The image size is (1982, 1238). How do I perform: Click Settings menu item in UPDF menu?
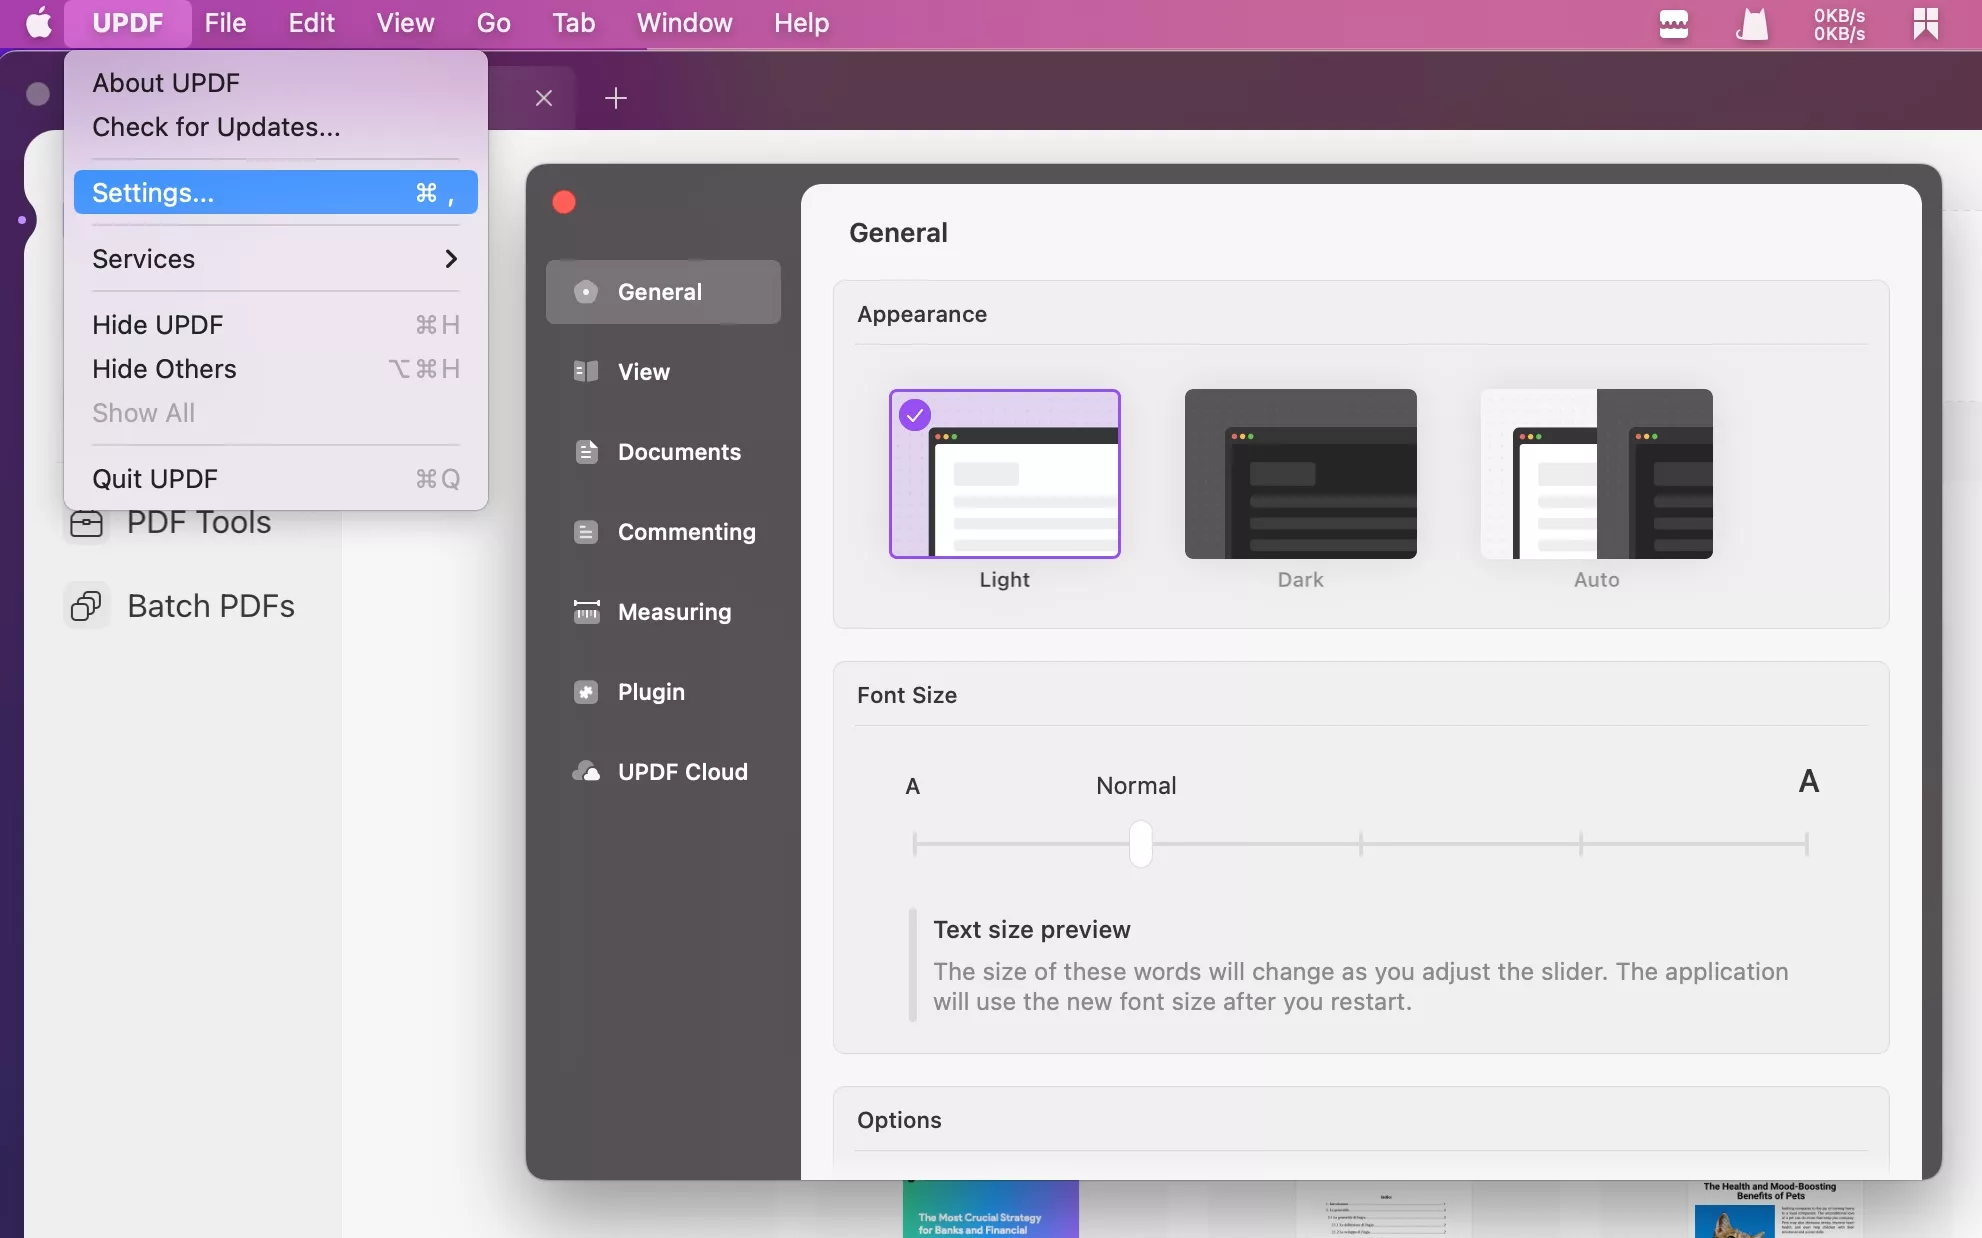point(153,191)
